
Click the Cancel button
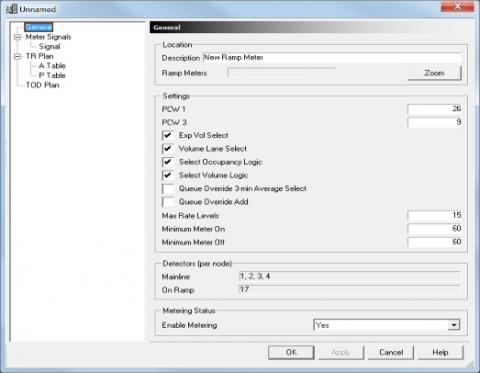[x=391, y=352]
